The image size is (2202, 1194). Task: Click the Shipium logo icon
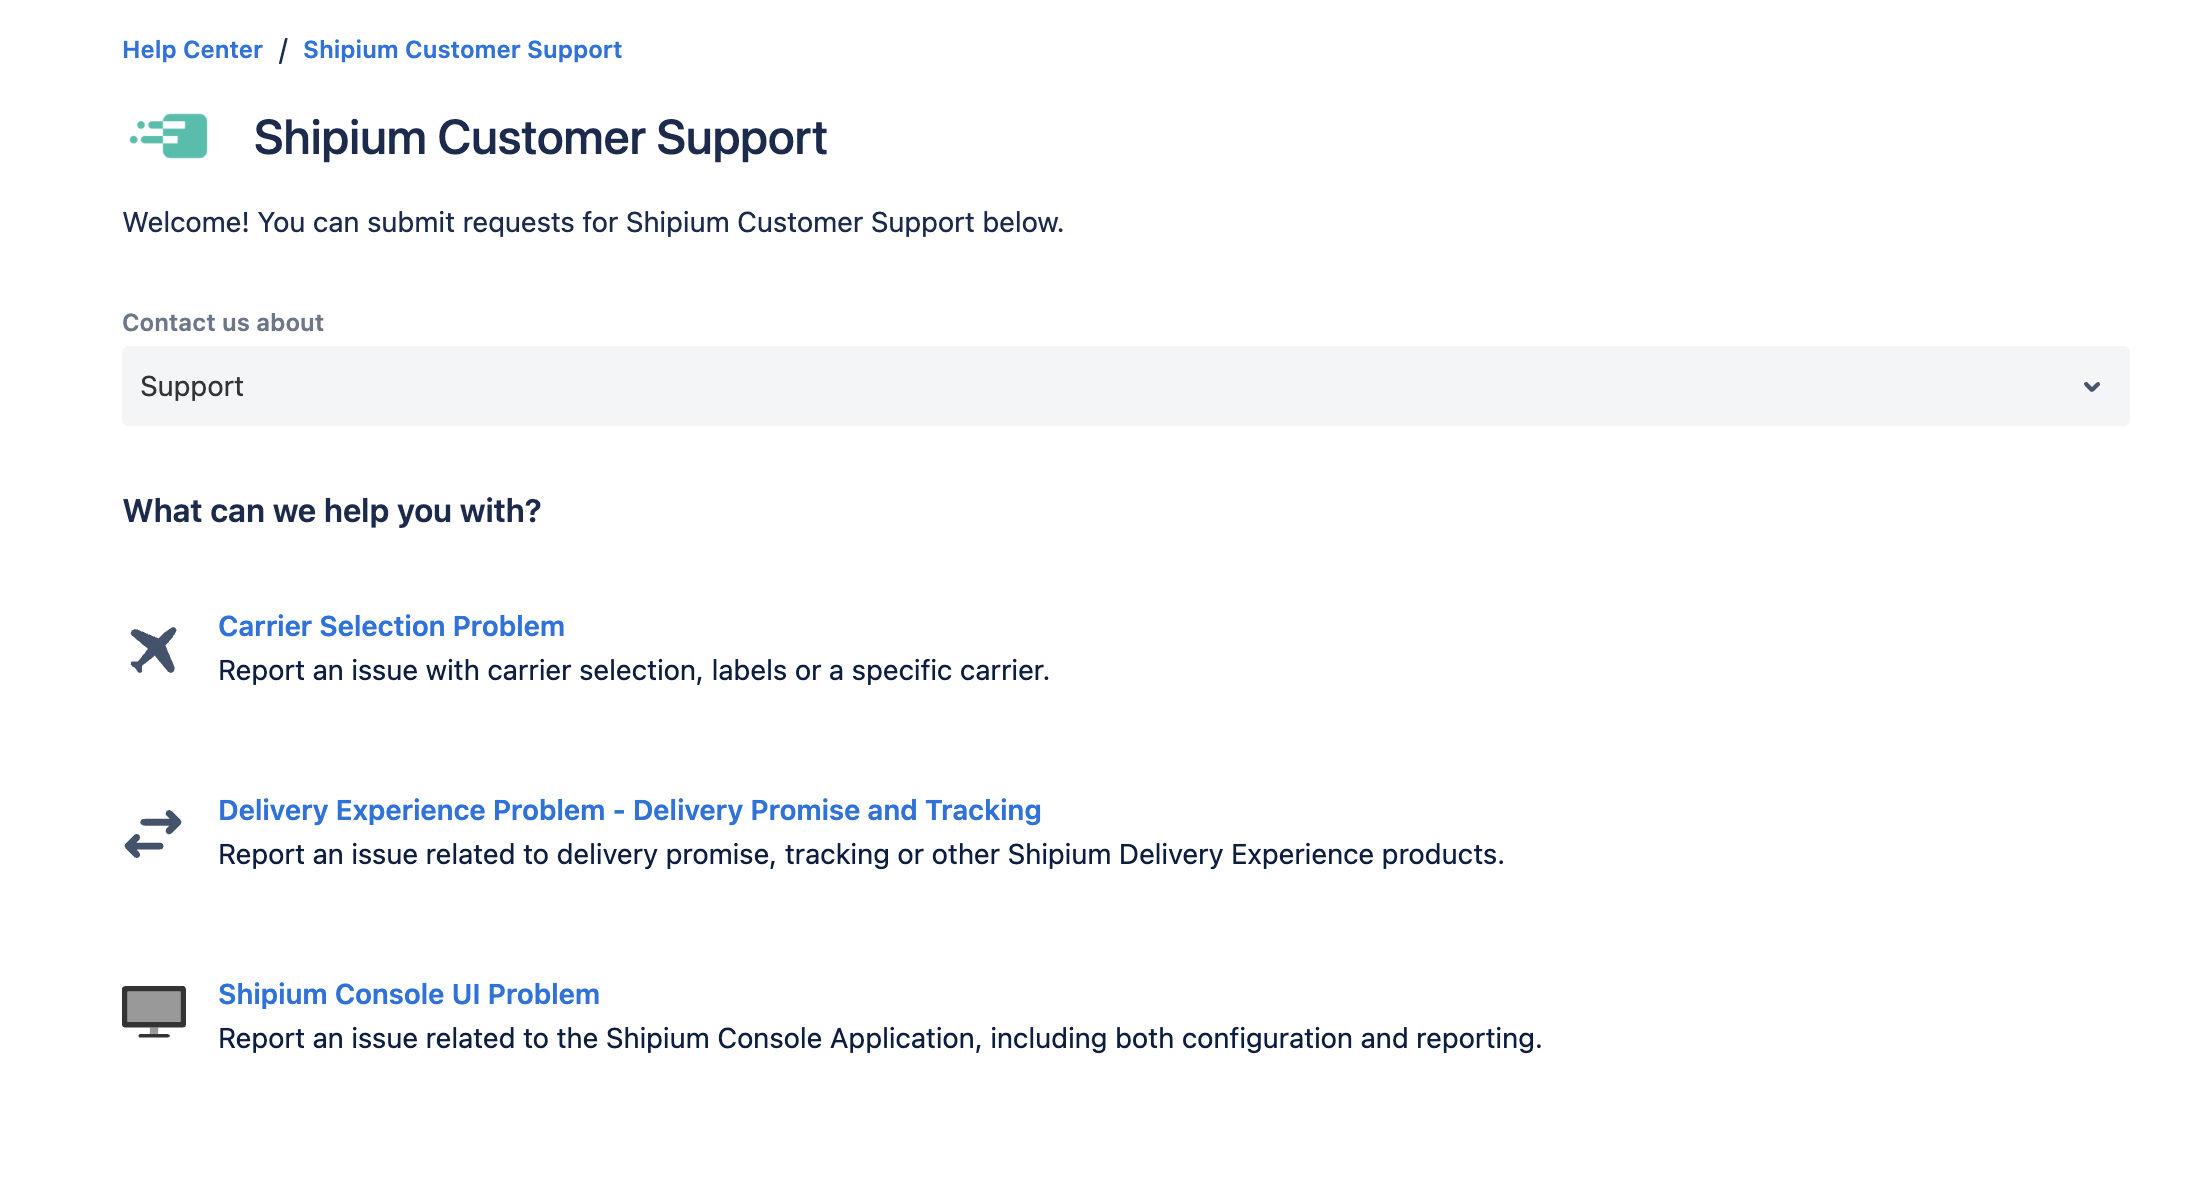click(x=168, y=136)
